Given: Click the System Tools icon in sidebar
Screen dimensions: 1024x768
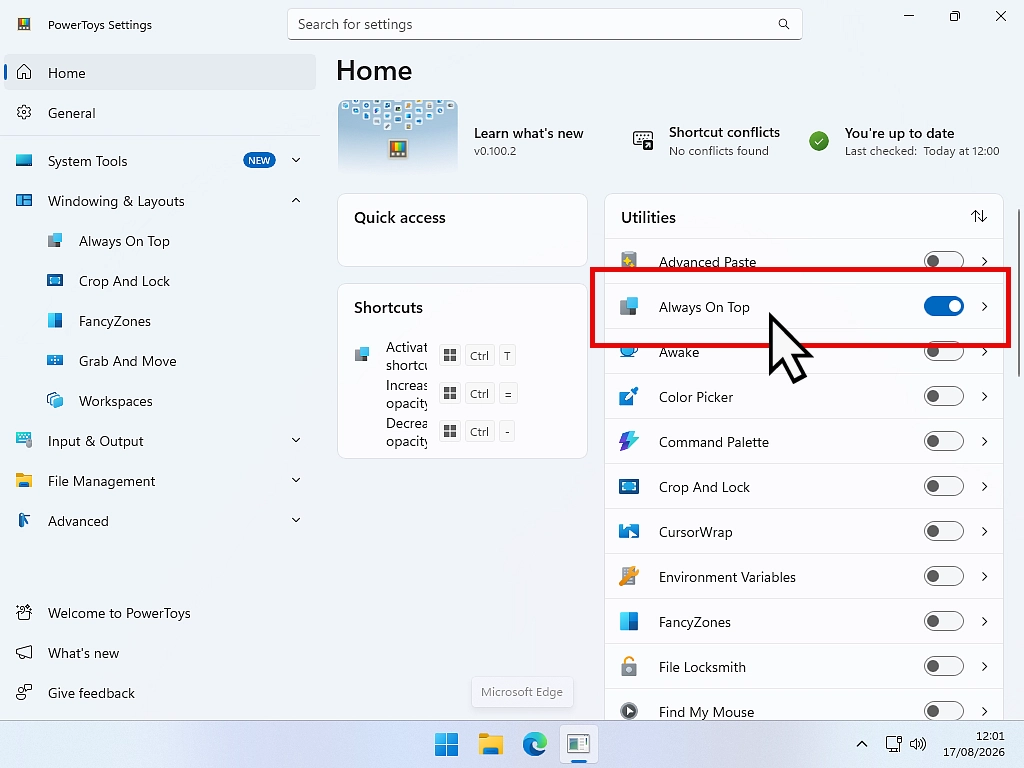Looking at the screenshot, I should click(24, 161).
